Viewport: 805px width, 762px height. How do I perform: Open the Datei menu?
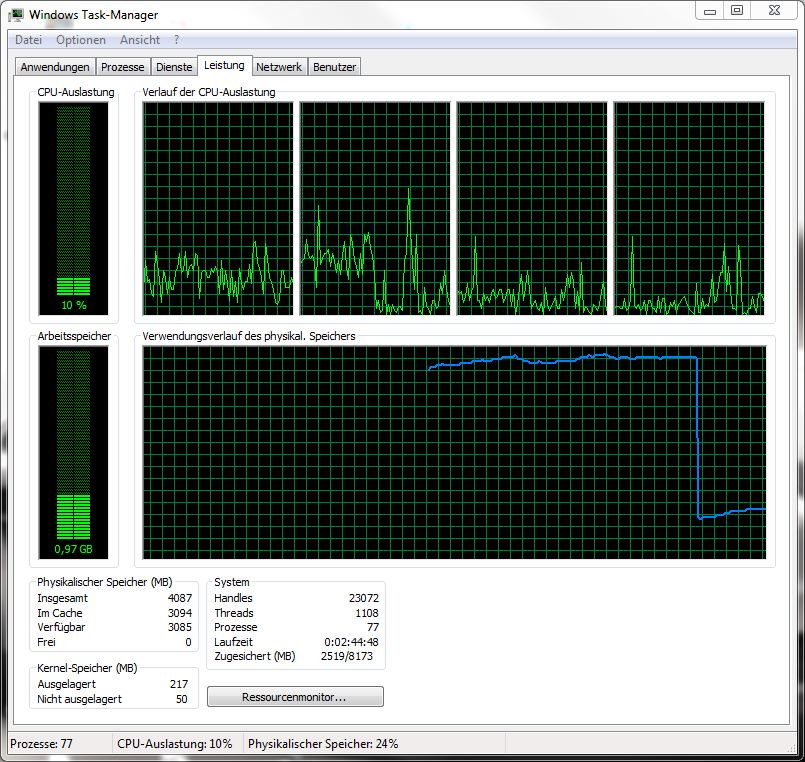tap(28, 40)
